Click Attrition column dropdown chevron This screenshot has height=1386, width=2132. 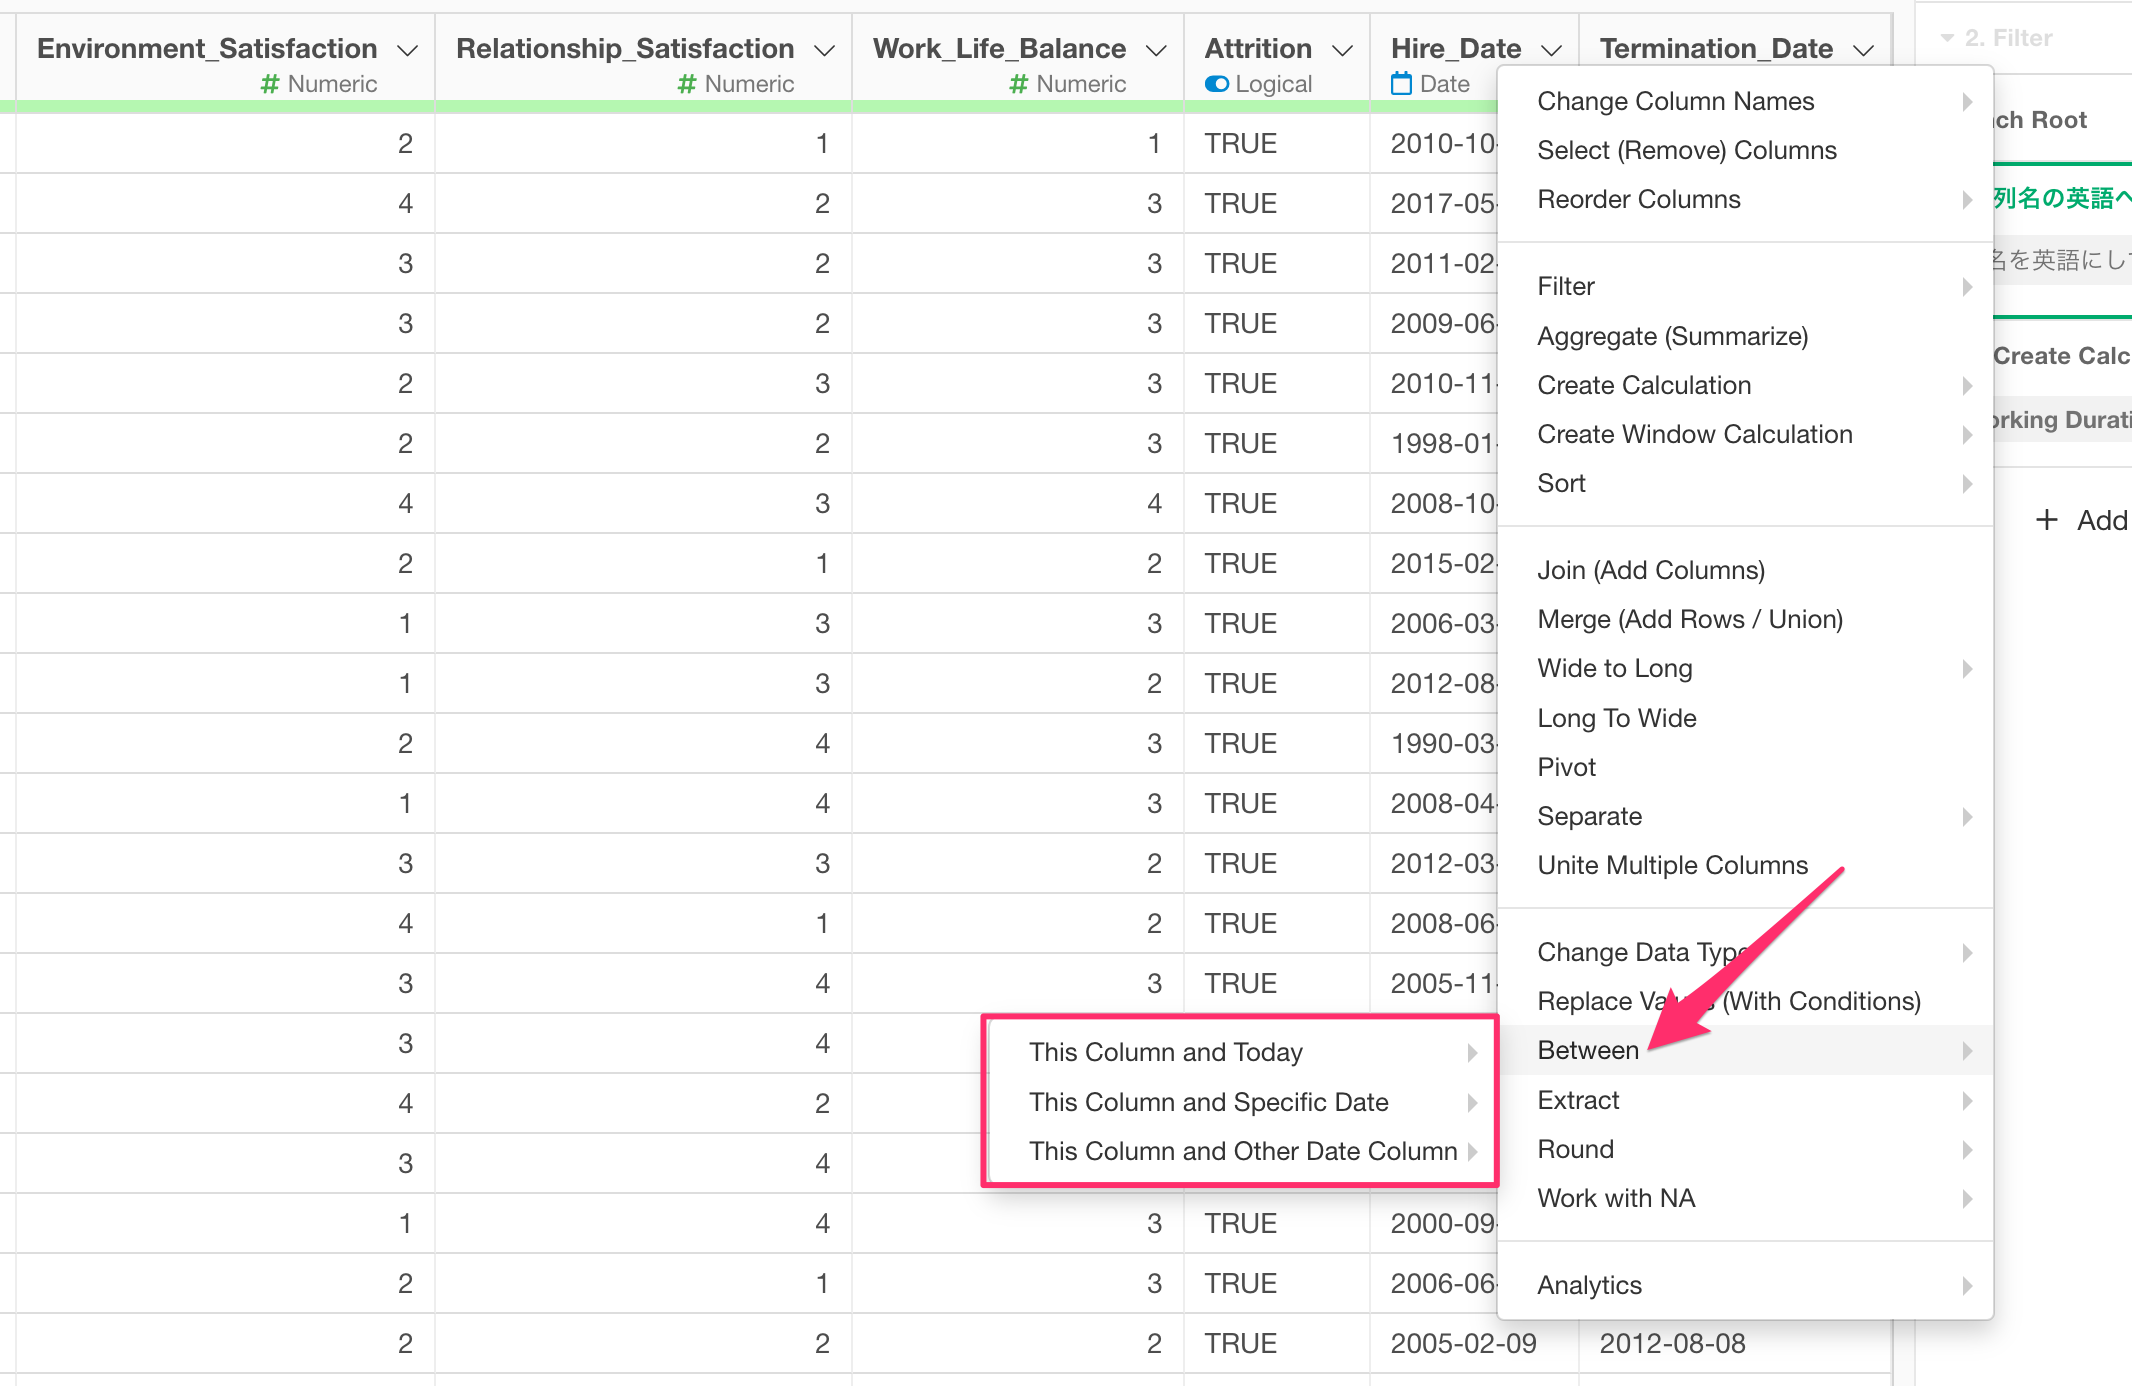tap(1343, 50)
